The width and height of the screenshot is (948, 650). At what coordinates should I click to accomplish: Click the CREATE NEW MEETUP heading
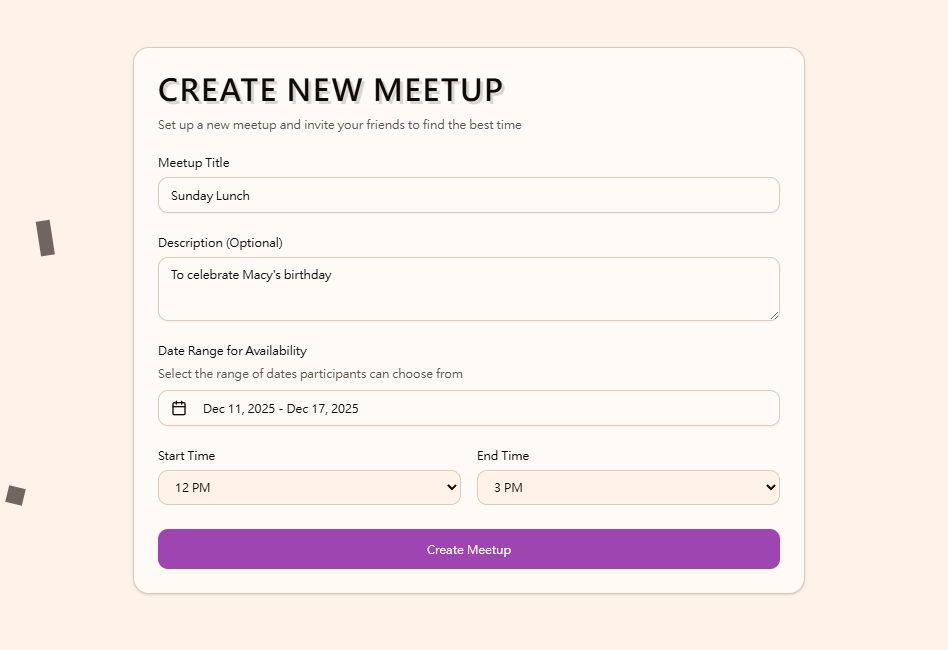tap(330, 89)
